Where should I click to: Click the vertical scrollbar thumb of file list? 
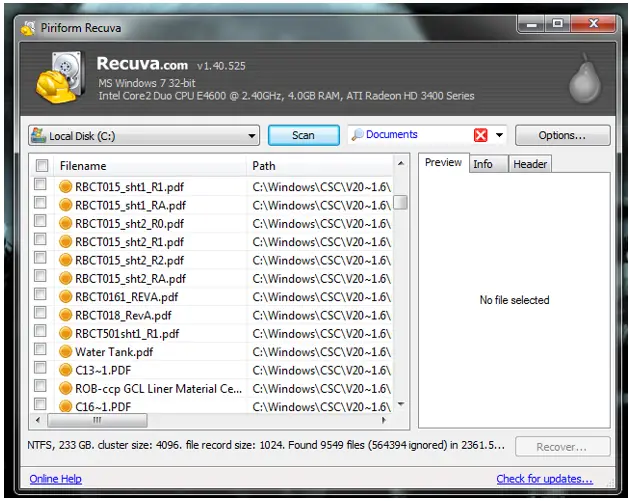pyautogui.click(x=400, y=202)
